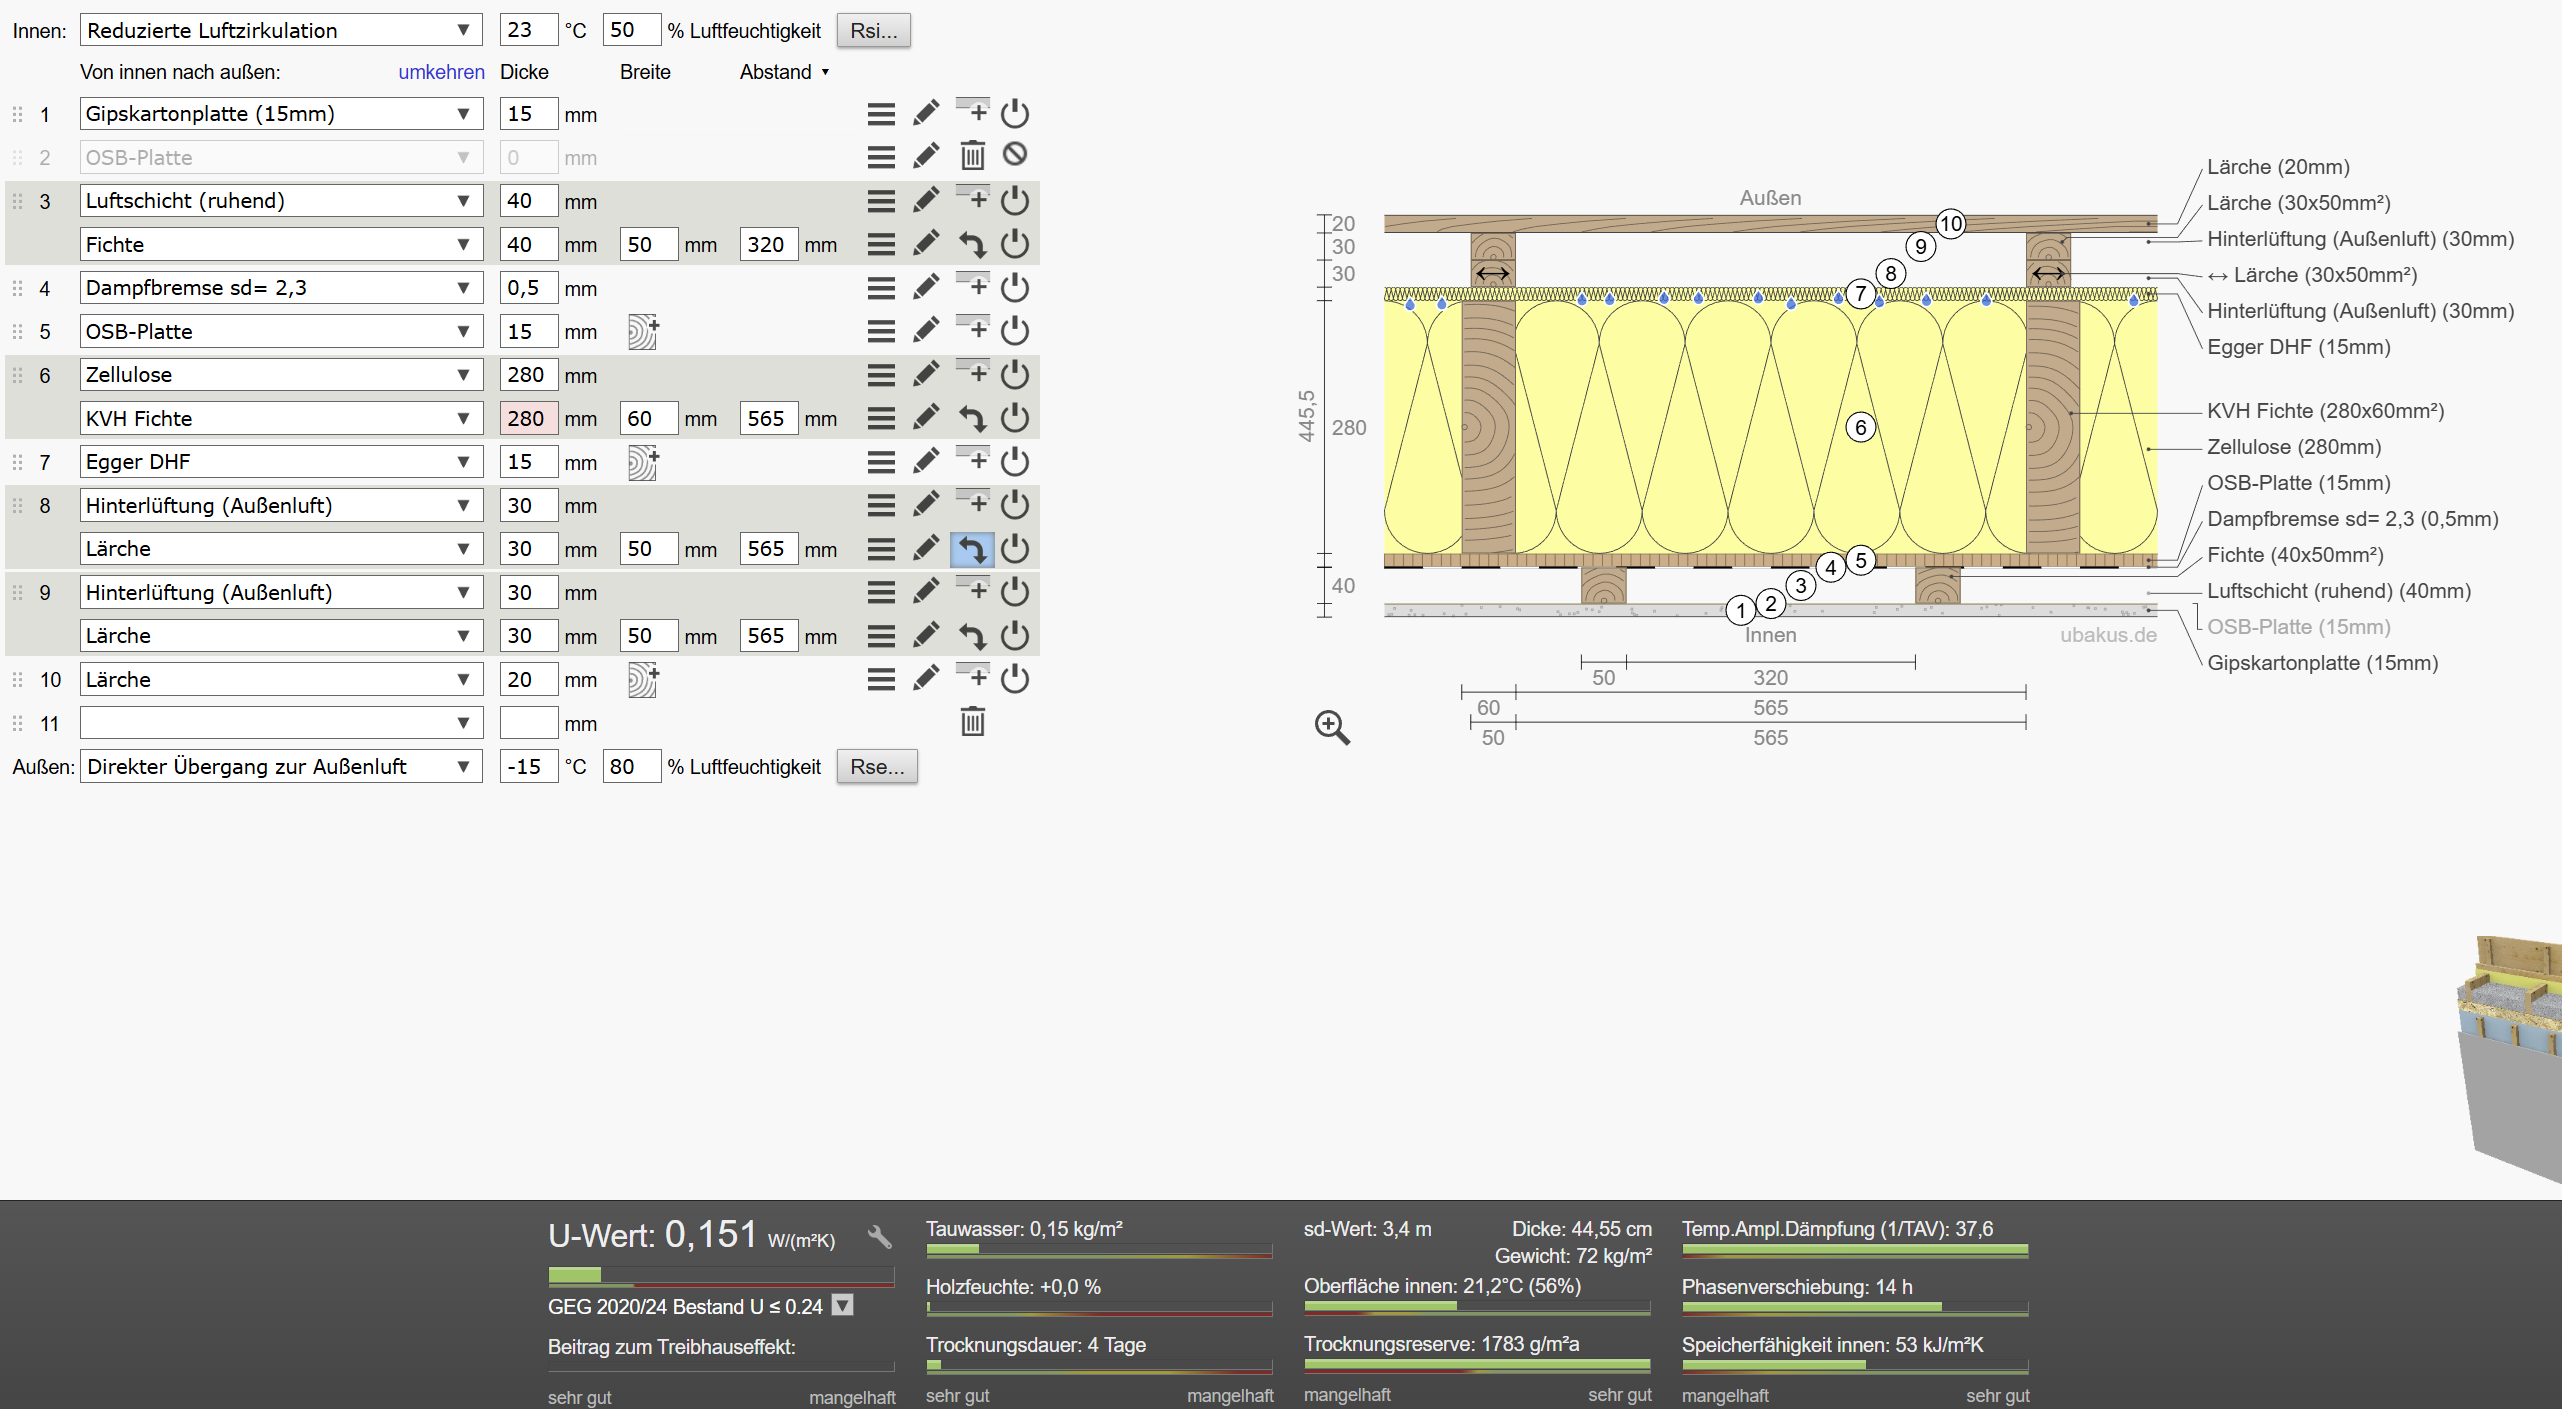The height and width of the screenshot is (1409, 2562).
Task: Expand the Direkter Übergang zur Außenluft dropdown
Action: coord(281,767)
